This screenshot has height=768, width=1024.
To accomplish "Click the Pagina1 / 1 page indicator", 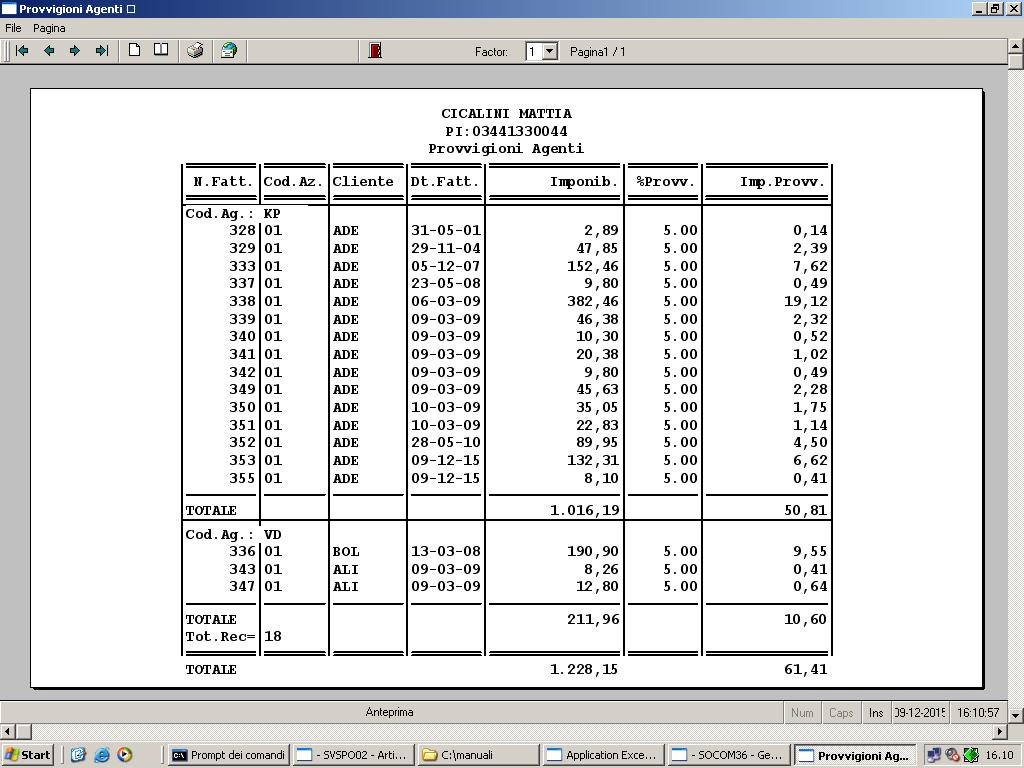I will [598, 52].
